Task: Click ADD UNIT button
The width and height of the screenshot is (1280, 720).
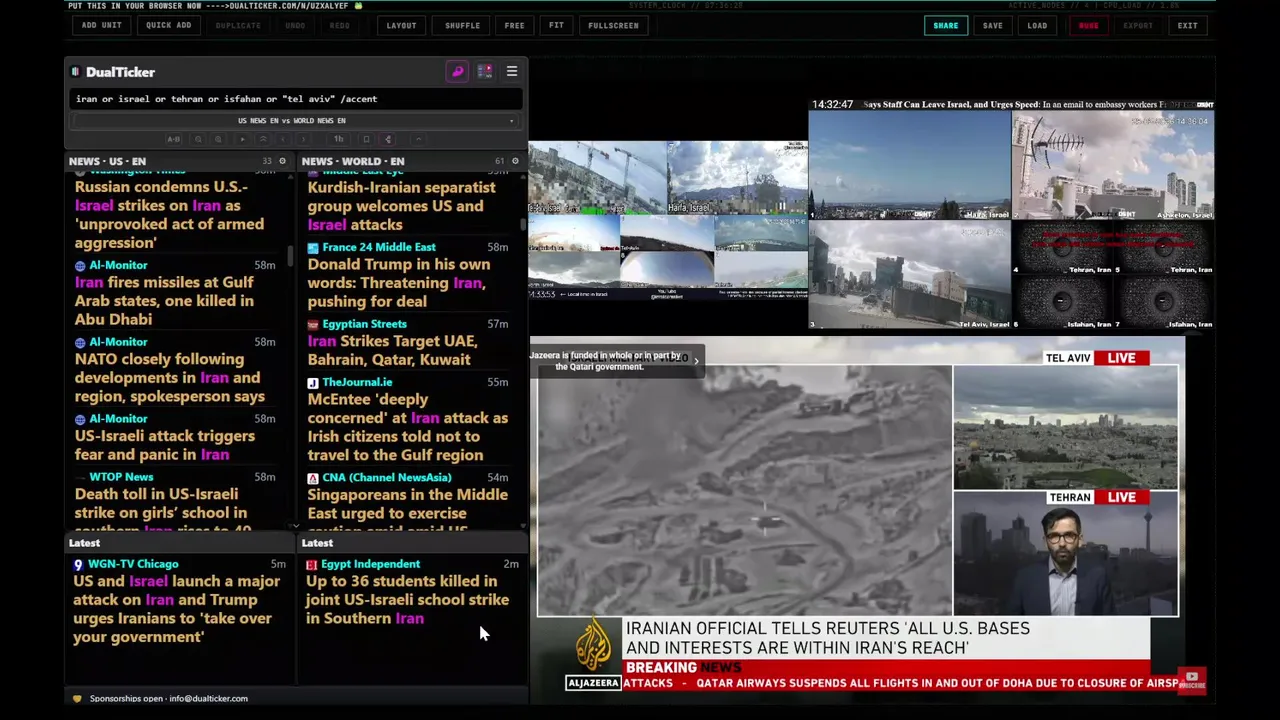Action: [x=101, y=26]
